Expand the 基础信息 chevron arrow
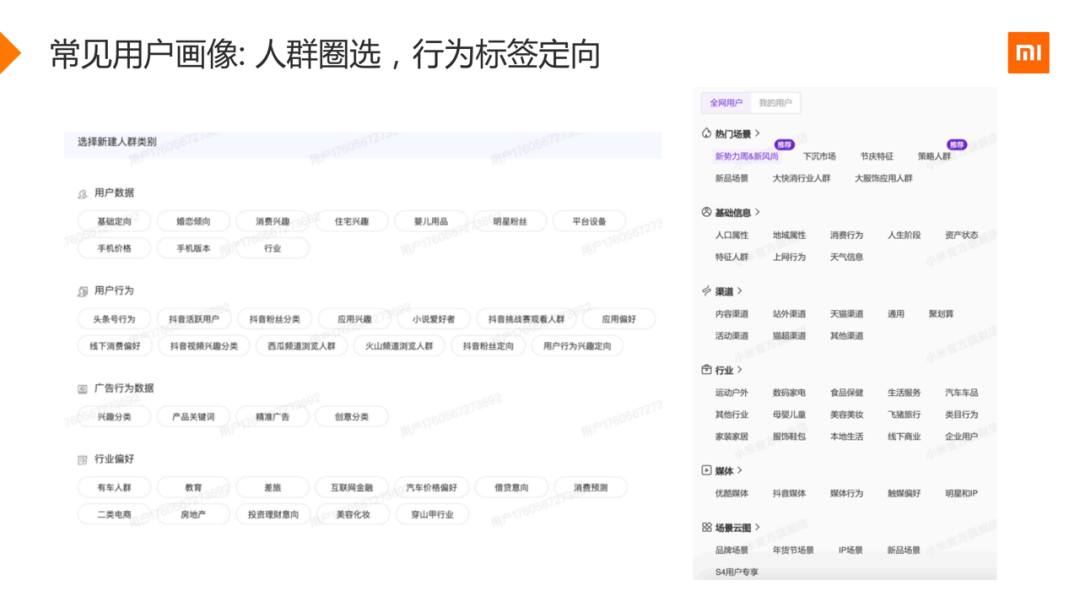 click(x=758, y=212)
